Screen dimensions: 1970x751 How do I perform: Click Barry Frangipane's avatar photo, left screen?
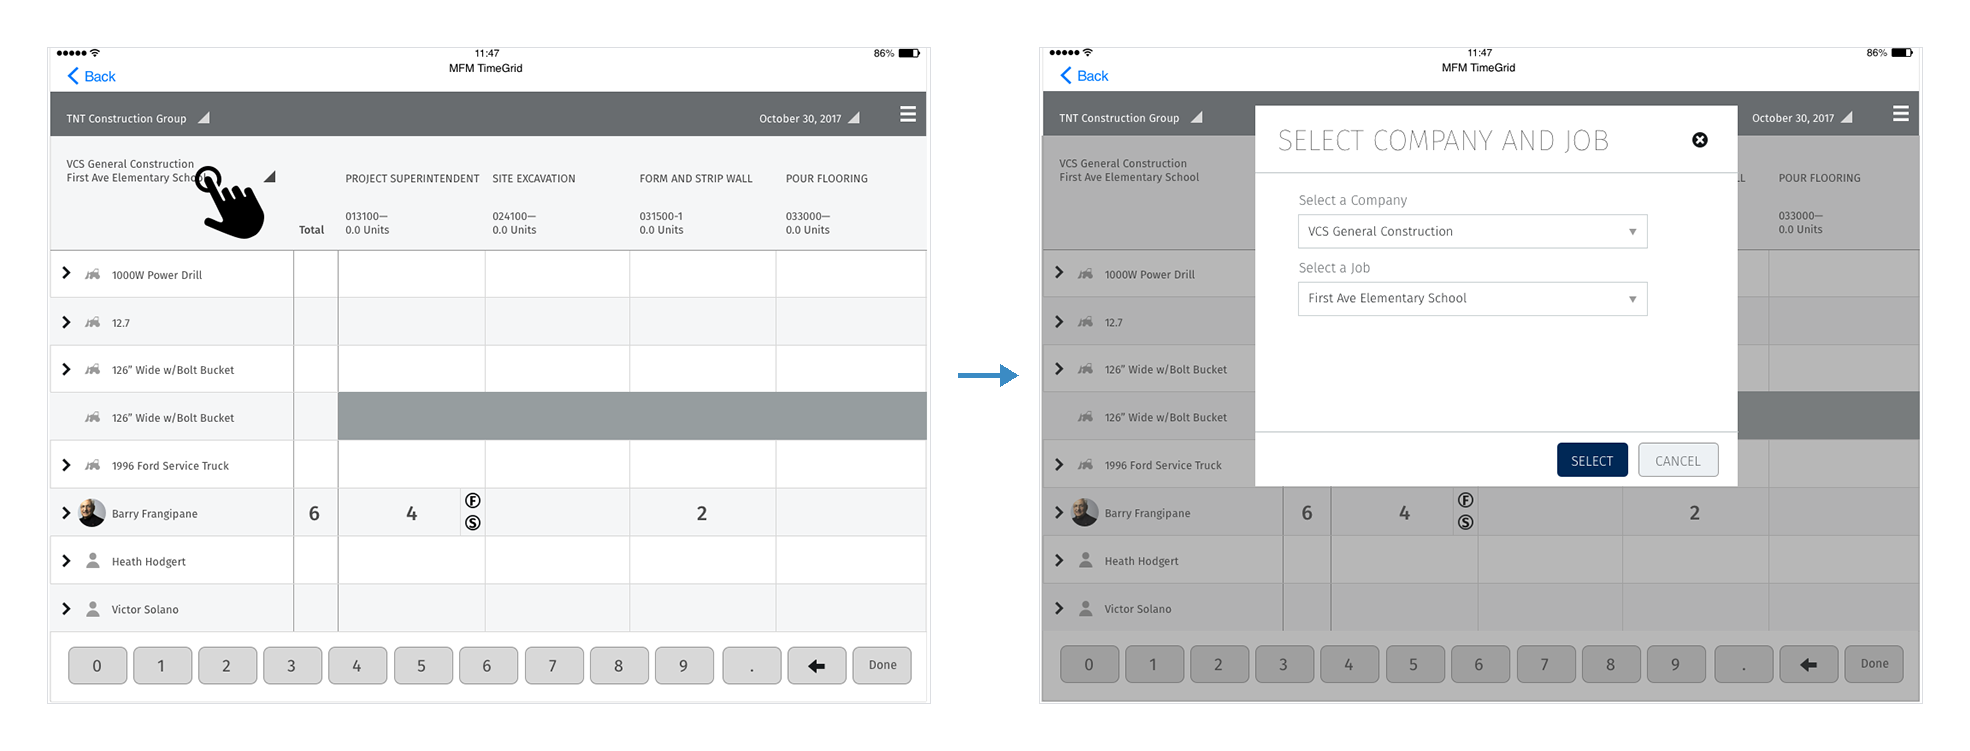92,513
